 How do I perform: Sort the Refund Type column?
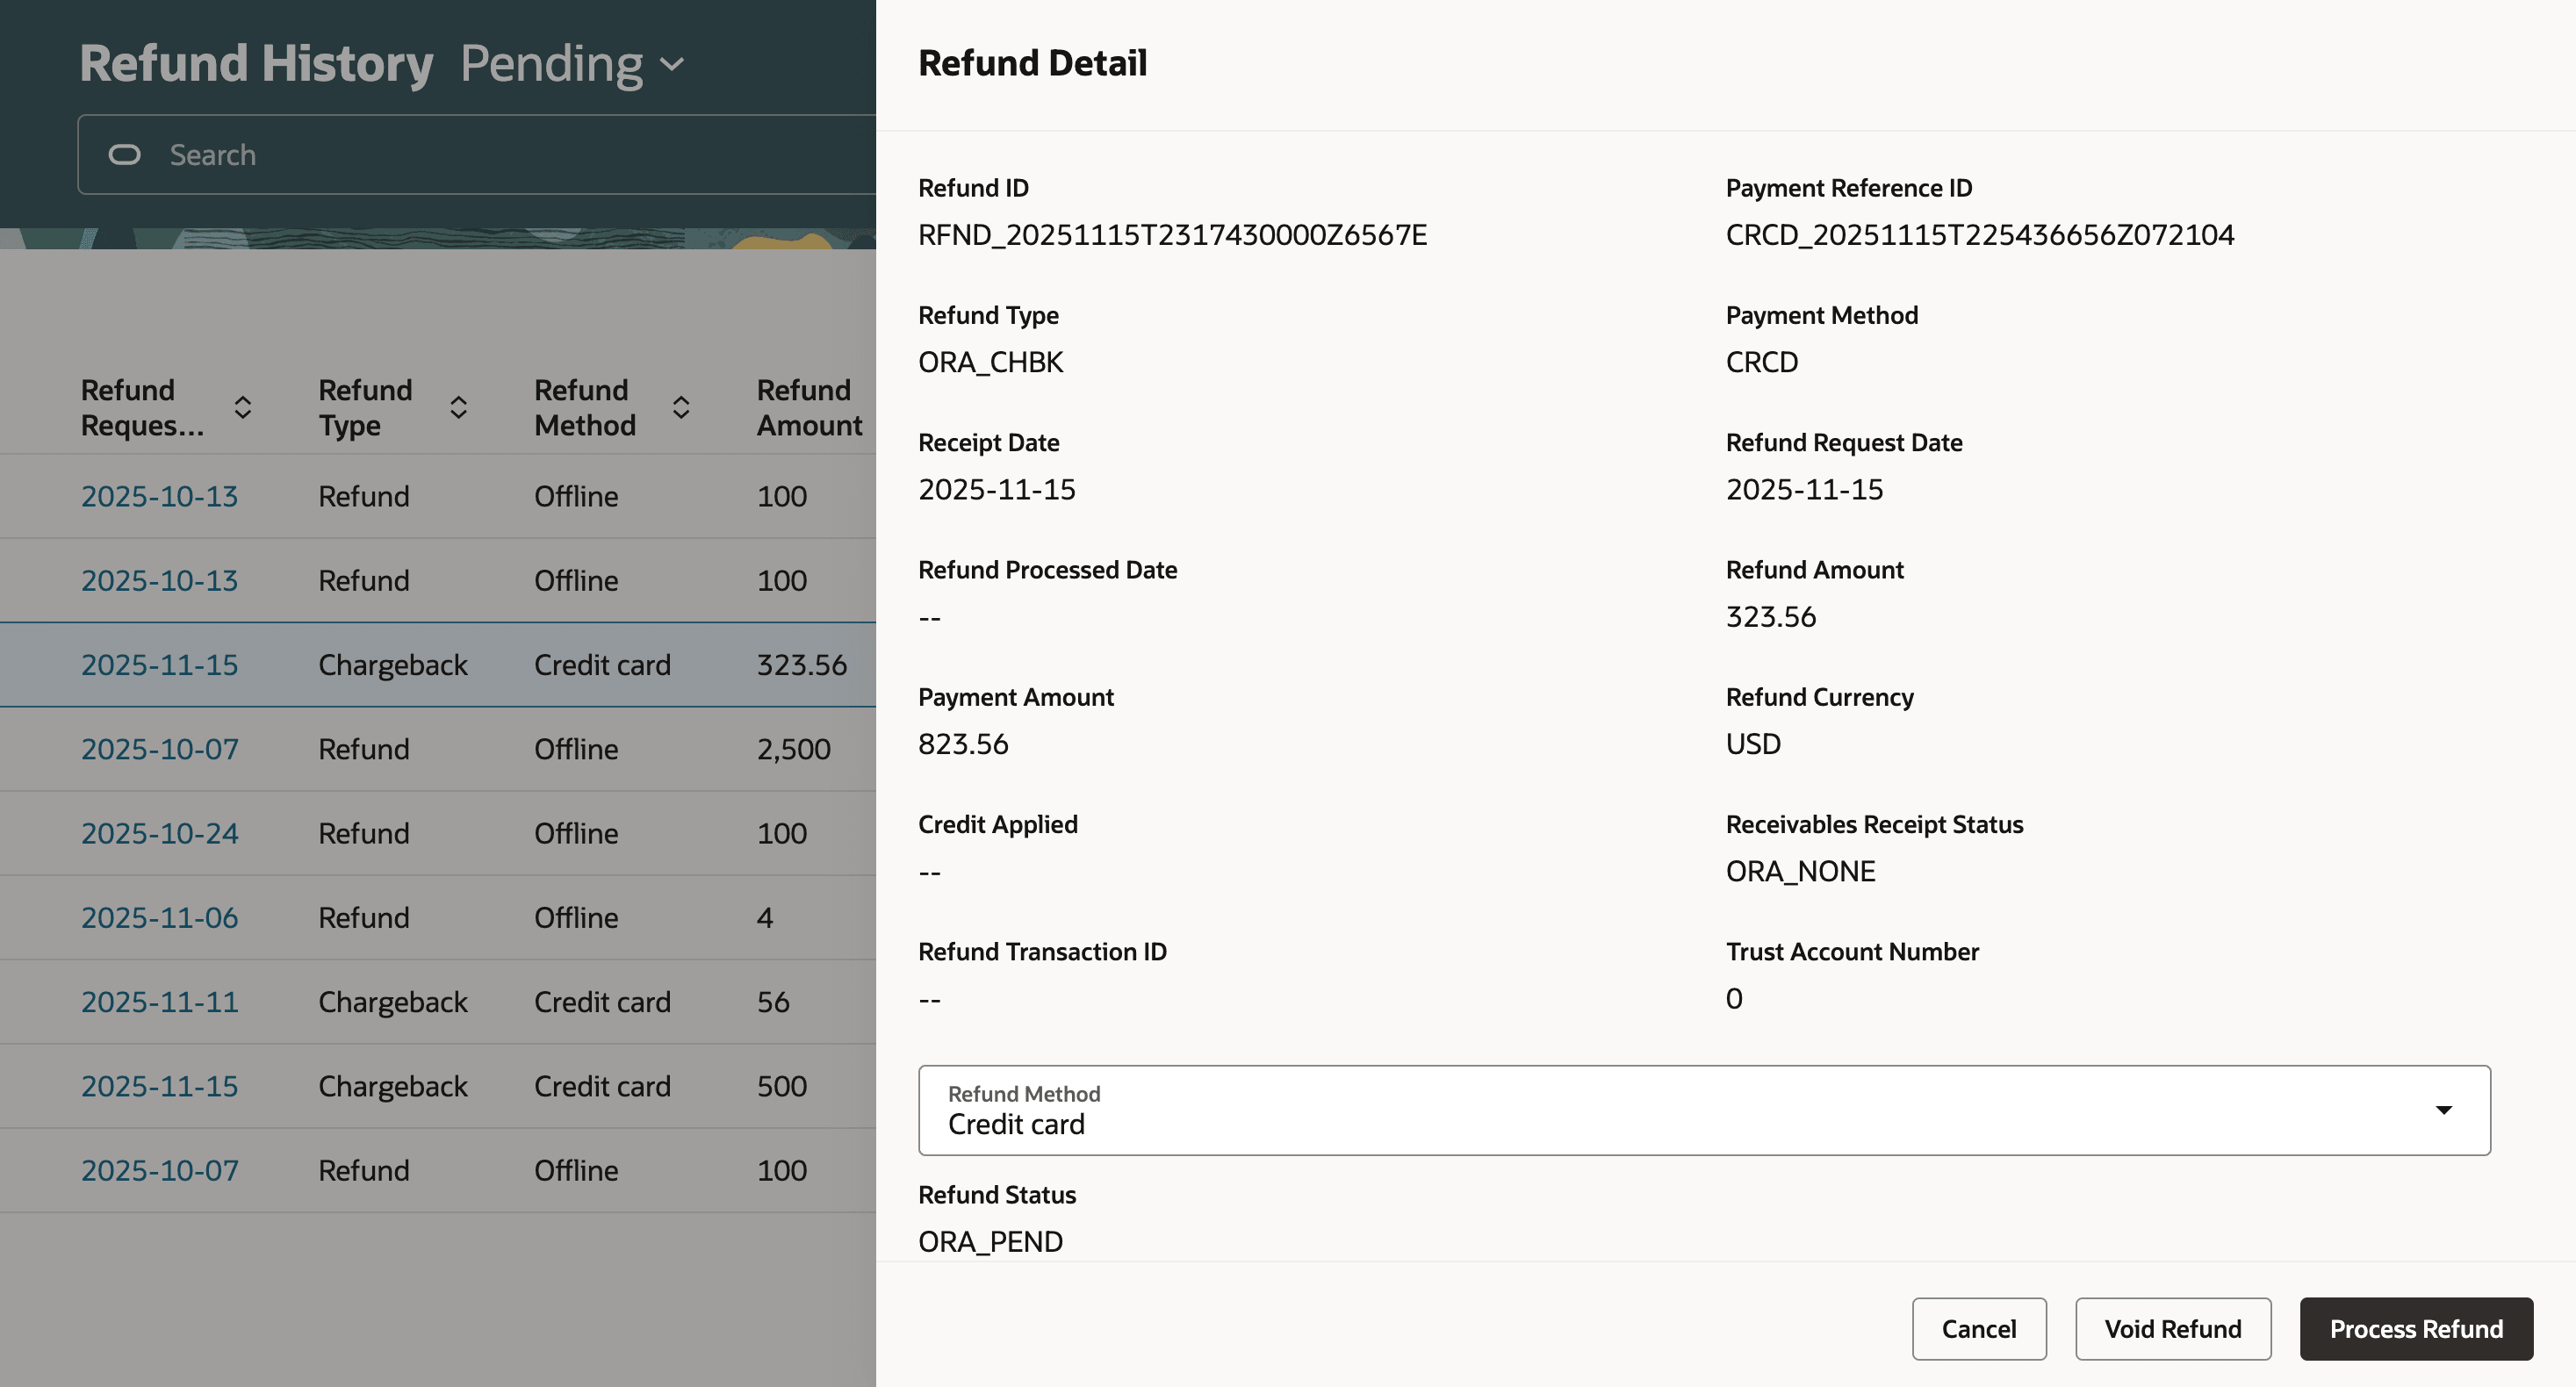pos(459,407)
